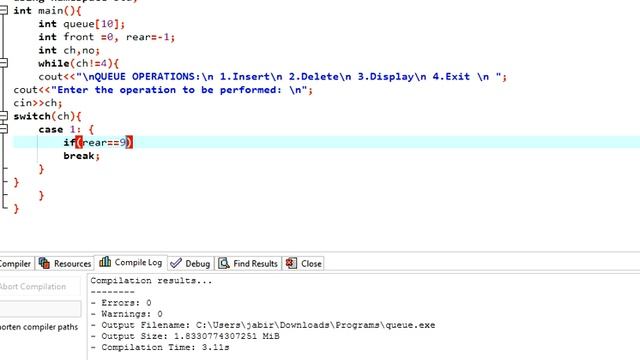This screenshot has height=360, width=640.
Task: Click the Output Filename queue.exe log line
Action: coord(263,325)
